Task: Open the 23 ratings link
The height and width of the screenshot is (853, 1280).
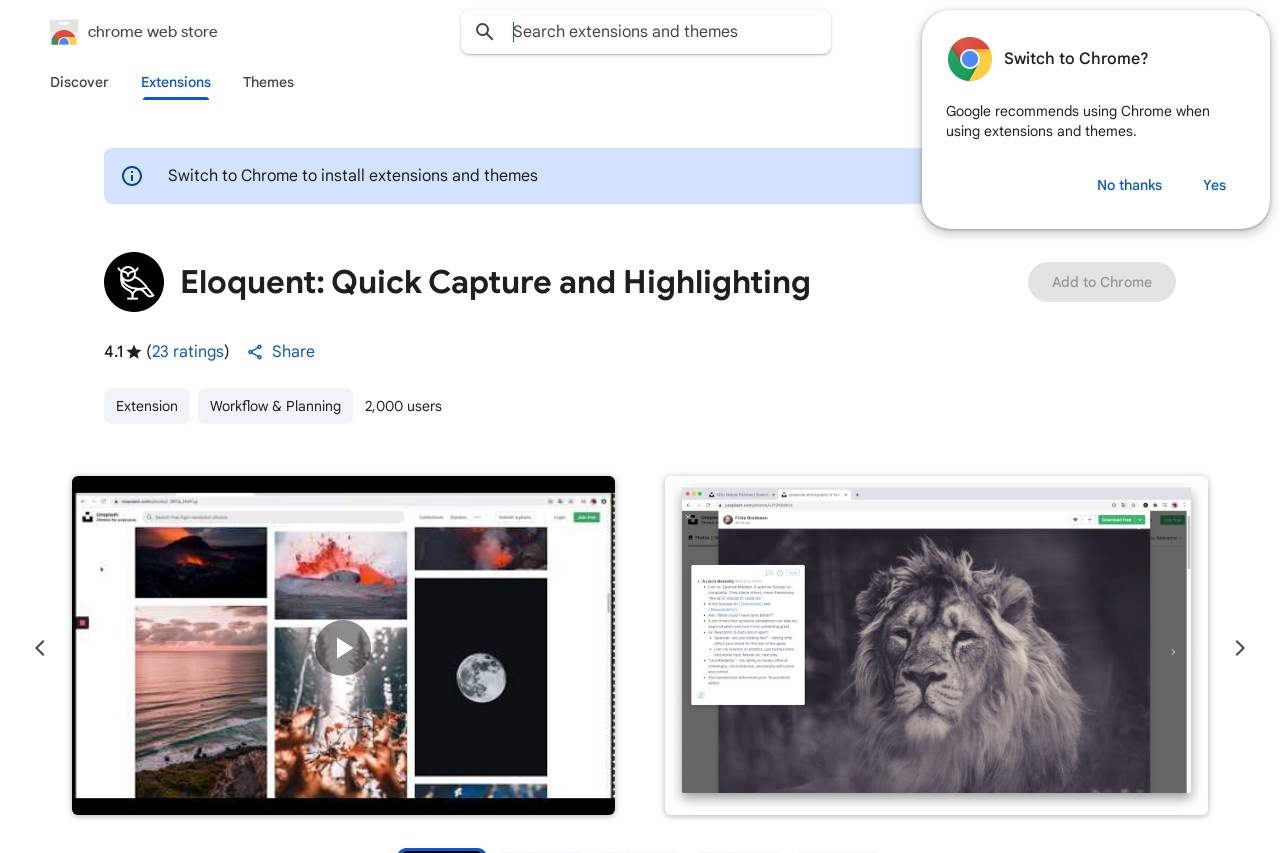Action: point(188,352)
